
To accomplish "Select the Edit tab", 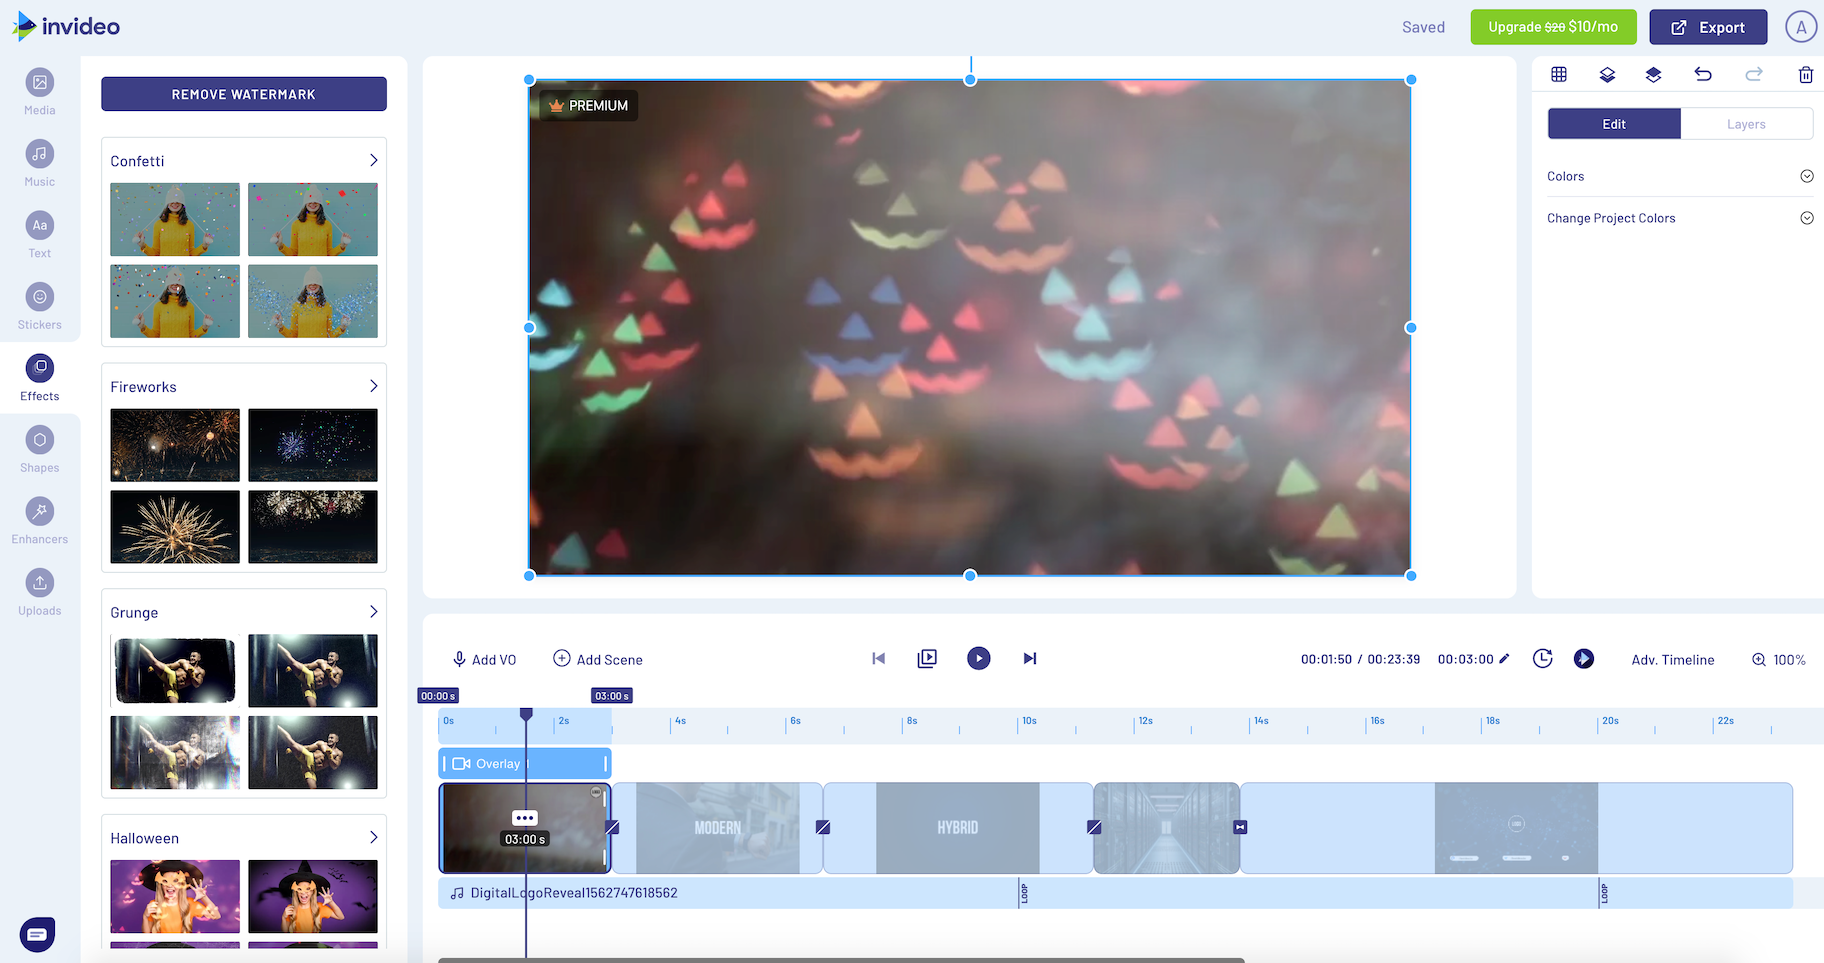I will (x=1613, y=123).
